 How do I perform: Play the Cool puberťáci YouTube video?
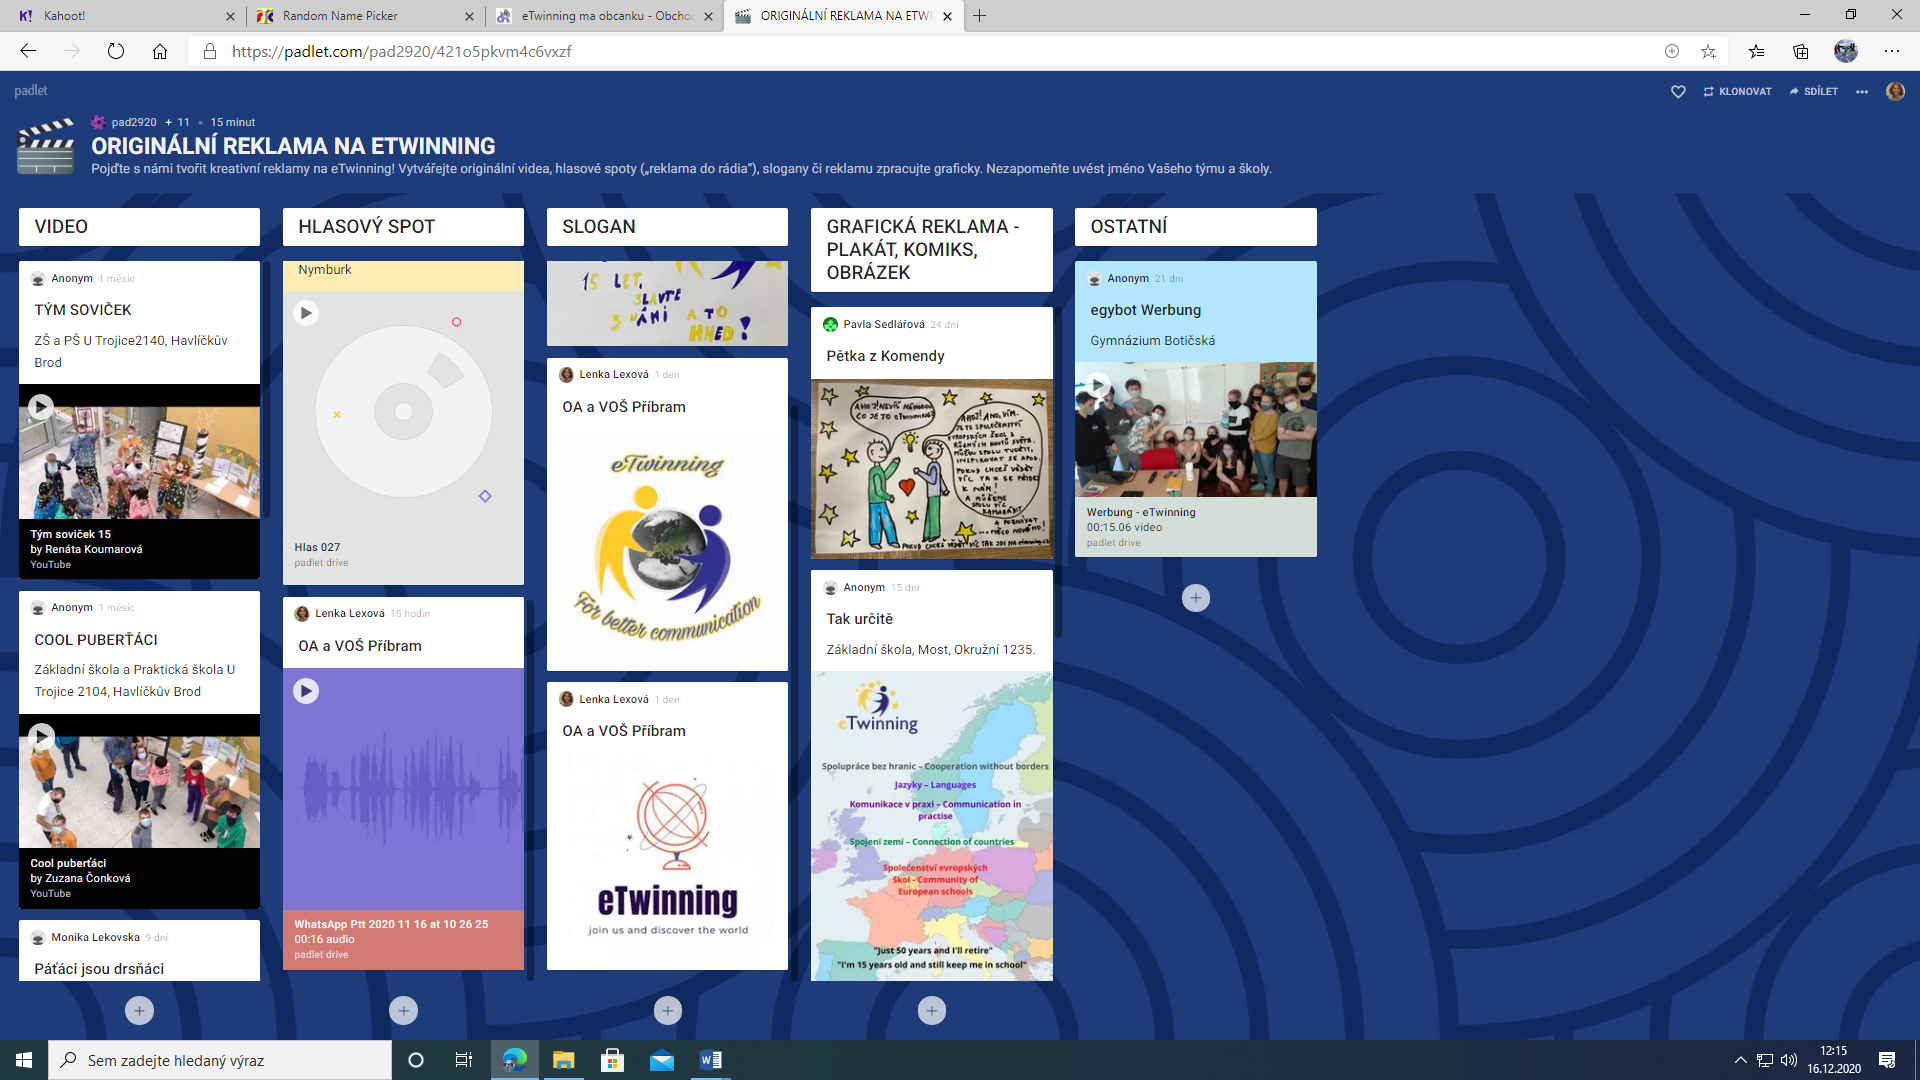tap(41, 736)
